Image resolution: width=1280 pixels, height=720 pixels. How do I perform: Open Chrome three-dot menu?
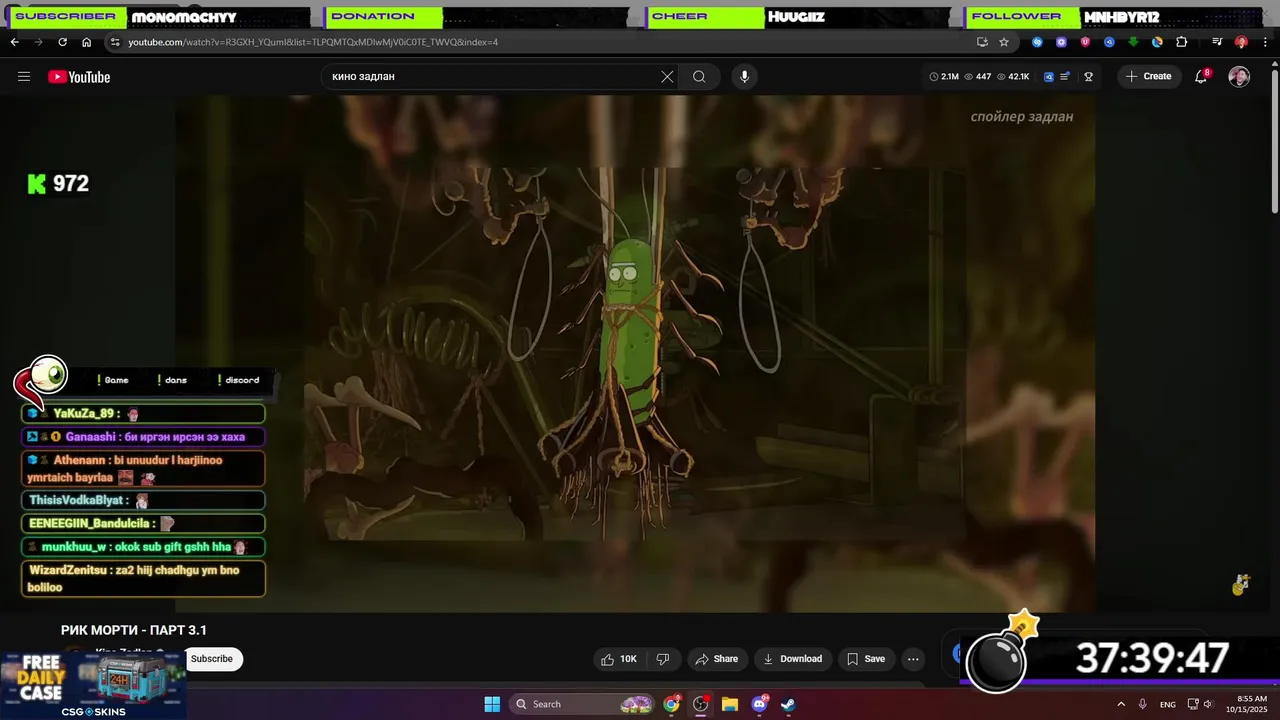1265,42
